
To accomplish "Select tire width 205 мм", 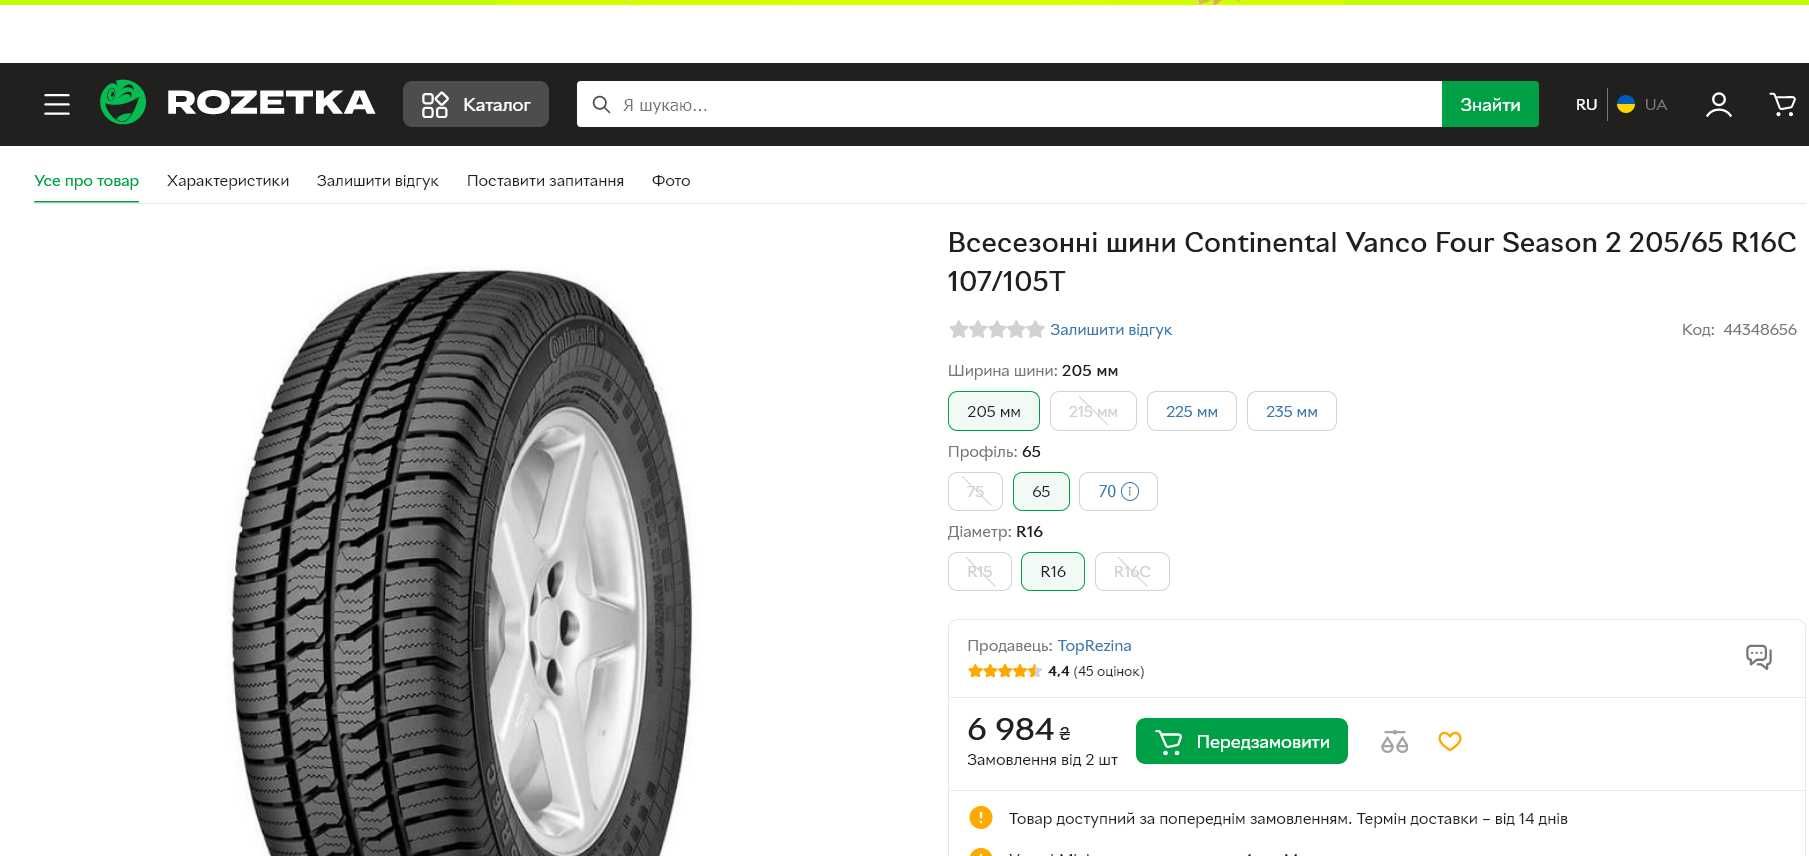I will 994,411.
